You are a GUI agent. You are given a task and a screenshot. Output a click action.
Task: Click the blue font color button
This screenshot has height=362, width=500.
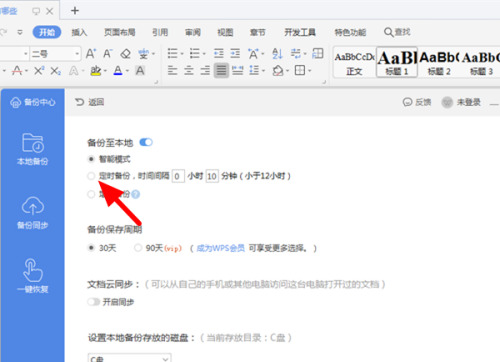click(118, 71)
